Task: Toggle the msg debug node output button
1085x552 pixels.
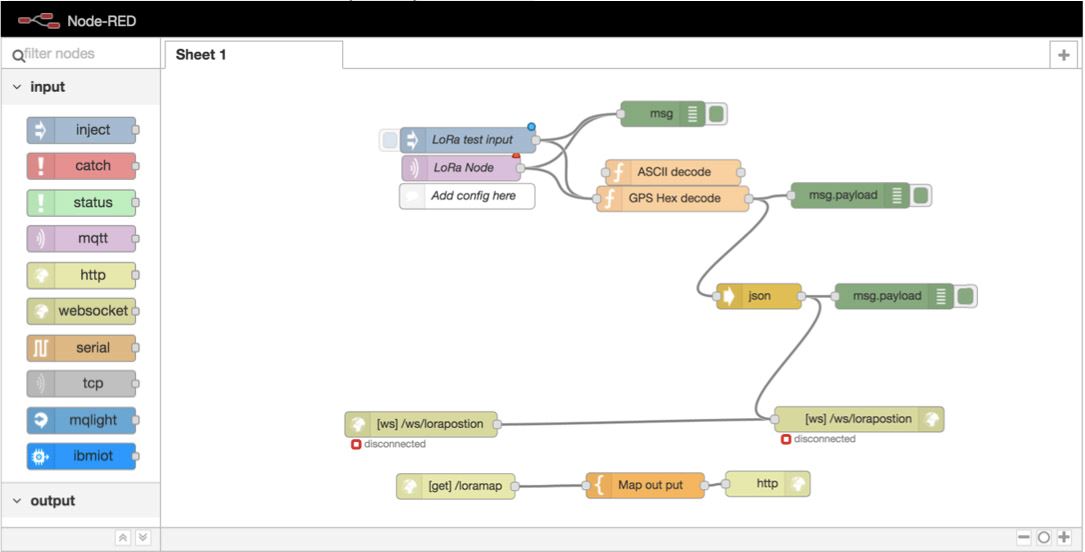Action: 717,114
